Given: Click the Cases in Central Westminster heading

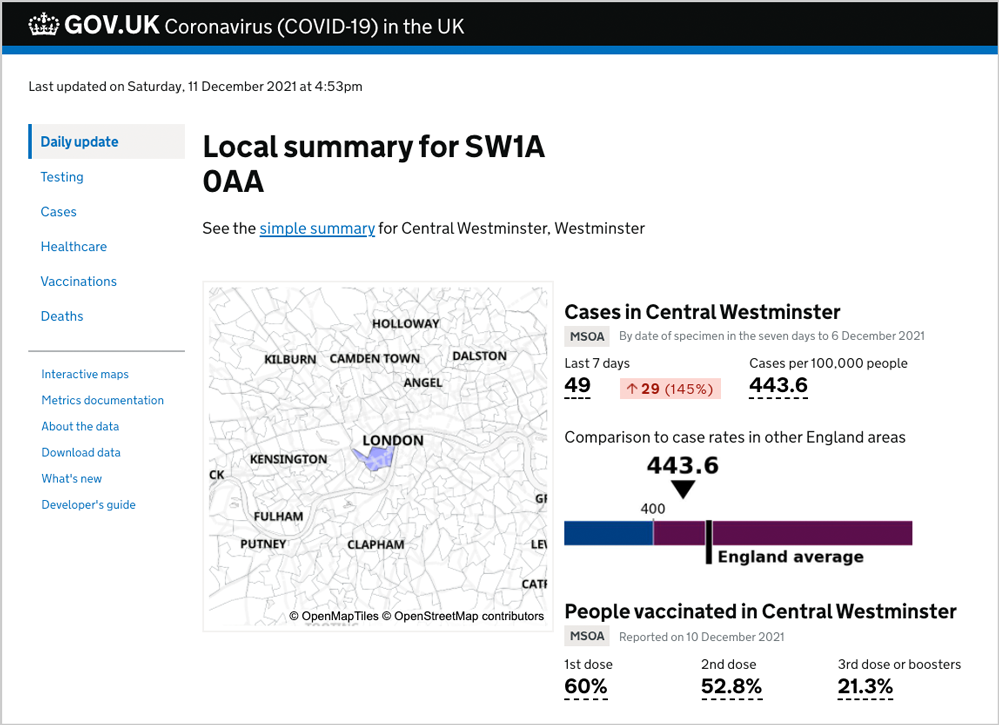Looking at the screenshot, I should (x=702, y=312).
